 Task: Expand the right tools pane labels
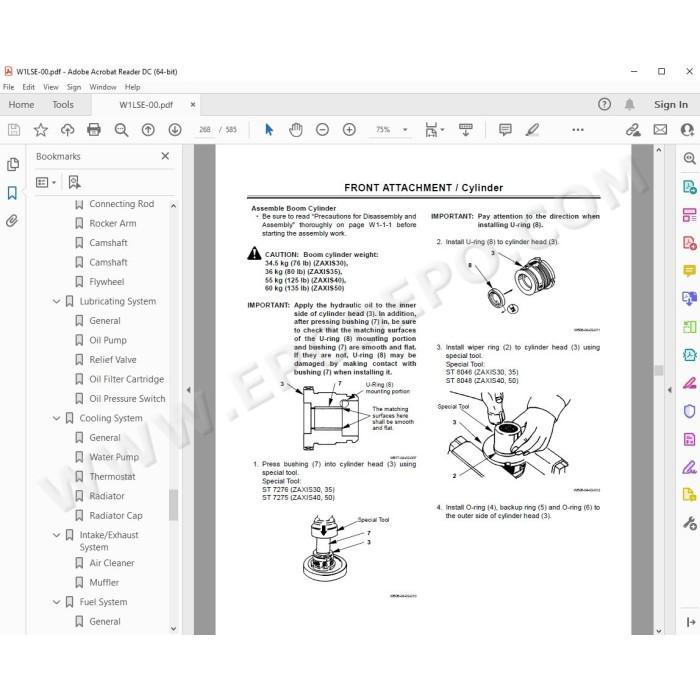click(691, 622)
